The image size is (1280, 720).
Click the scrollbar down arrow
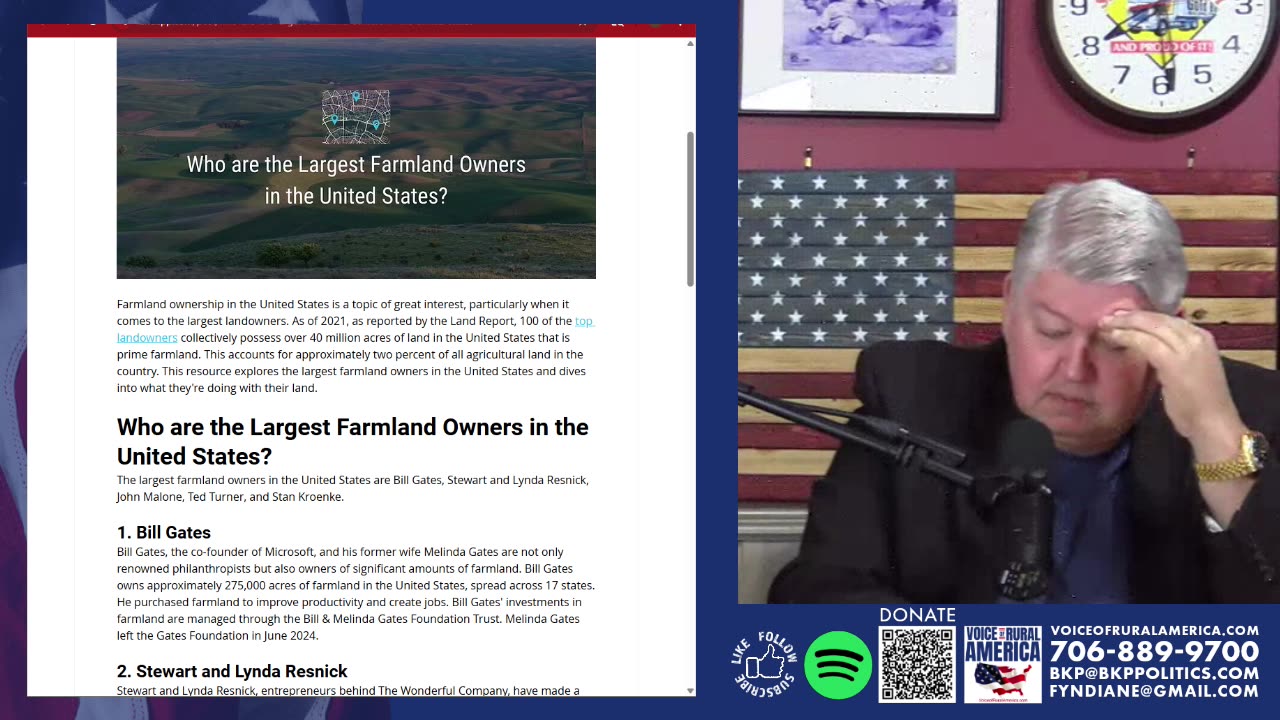point(689,690)
